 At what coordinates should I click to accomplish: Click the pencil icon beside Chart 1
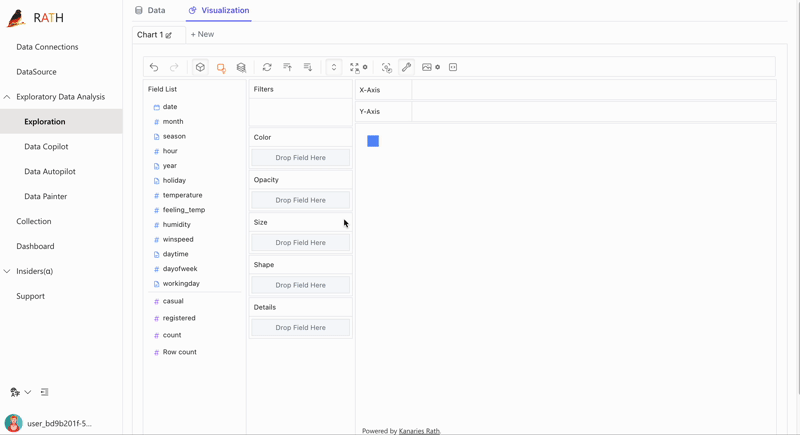click(x=169, y=35)
